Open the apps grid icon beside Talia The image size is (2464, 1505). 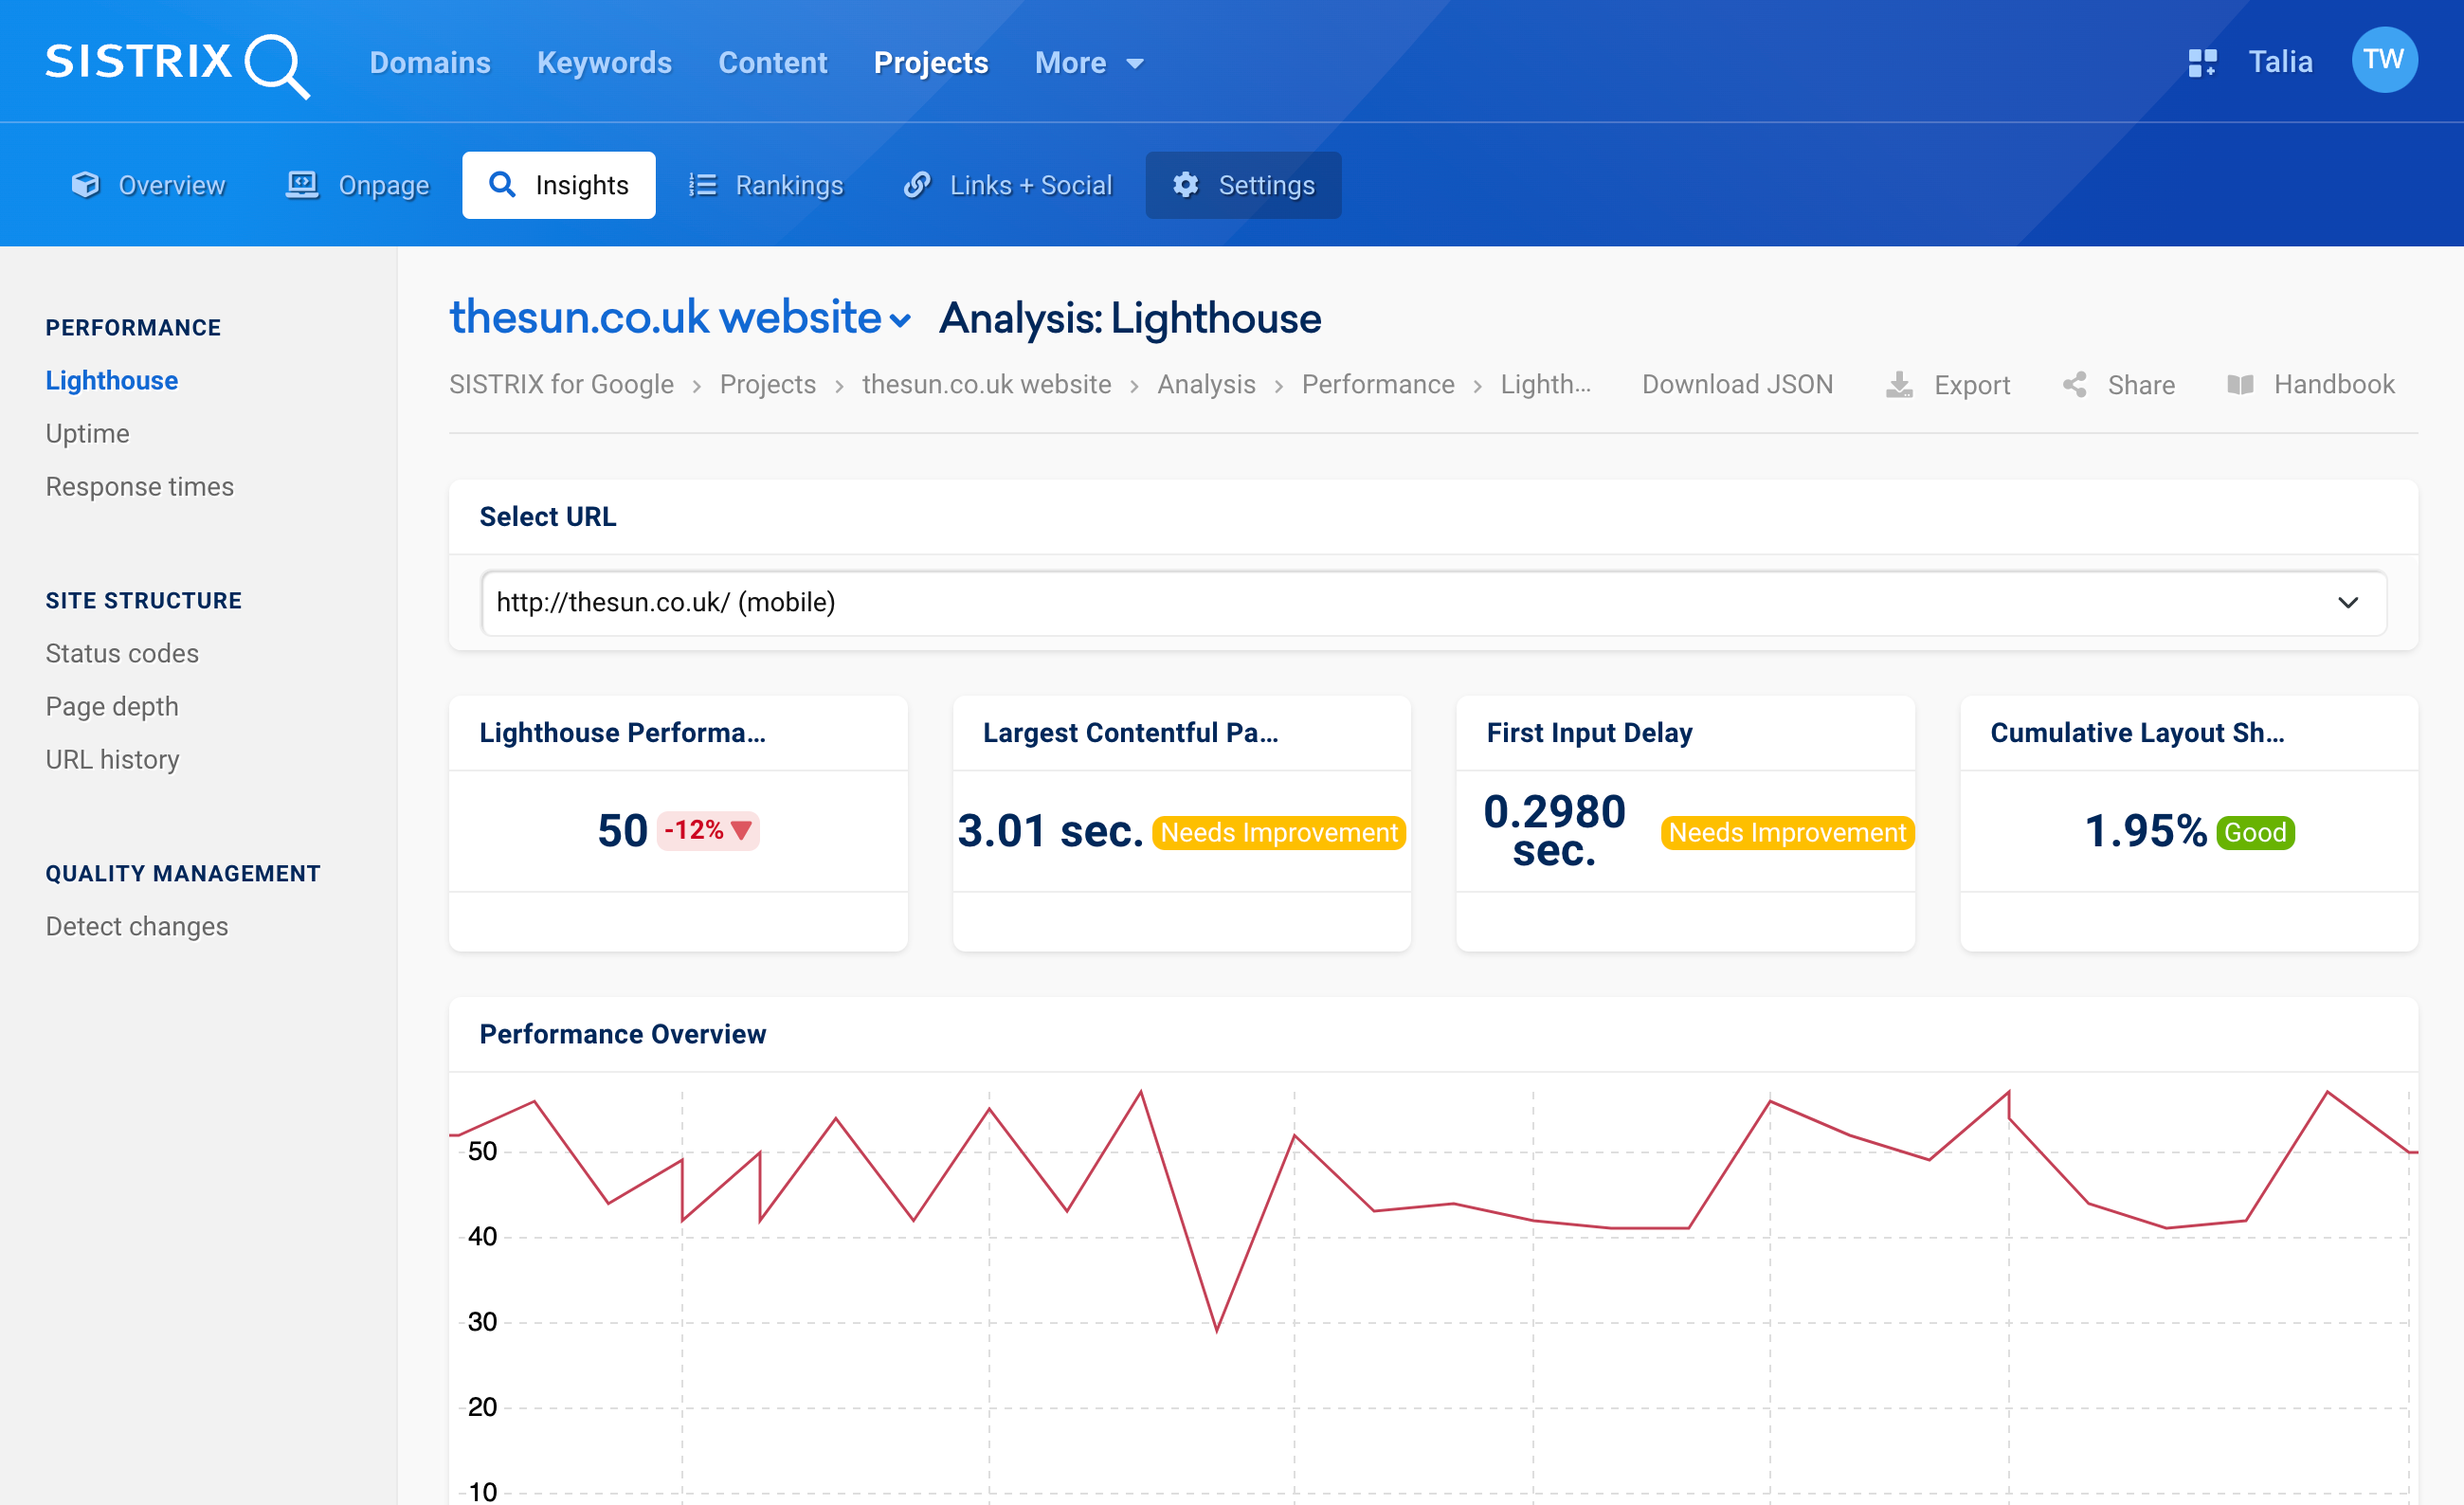coord(2202,63)
